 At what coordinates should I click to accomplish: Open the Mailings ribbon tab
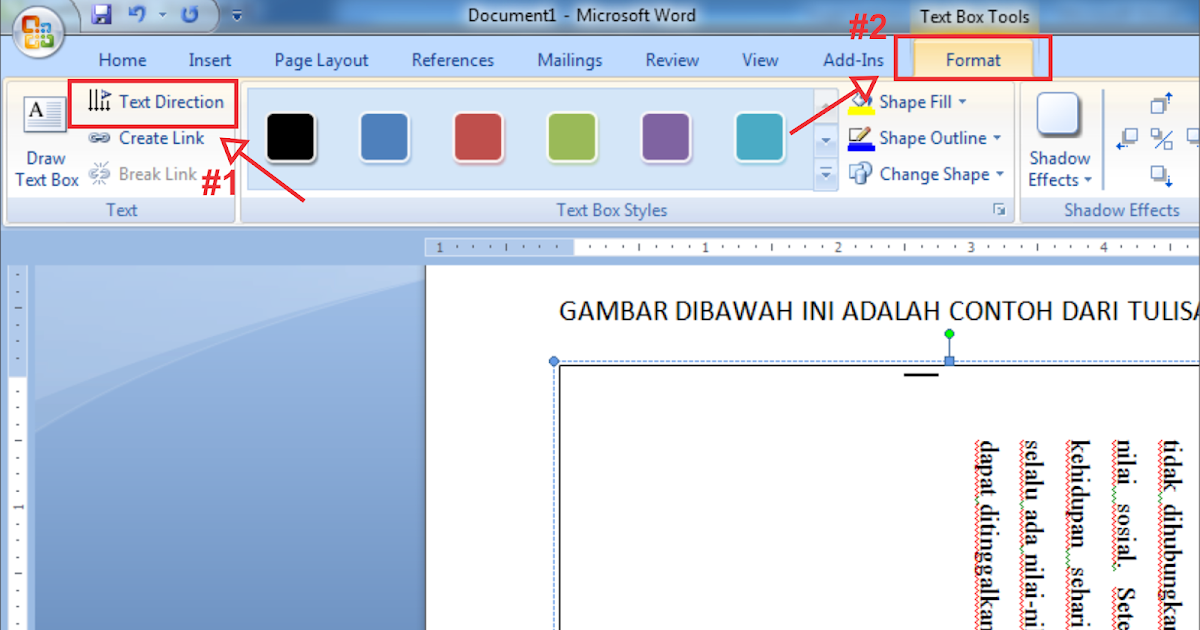pyautogui.click(x=569, y=59)
